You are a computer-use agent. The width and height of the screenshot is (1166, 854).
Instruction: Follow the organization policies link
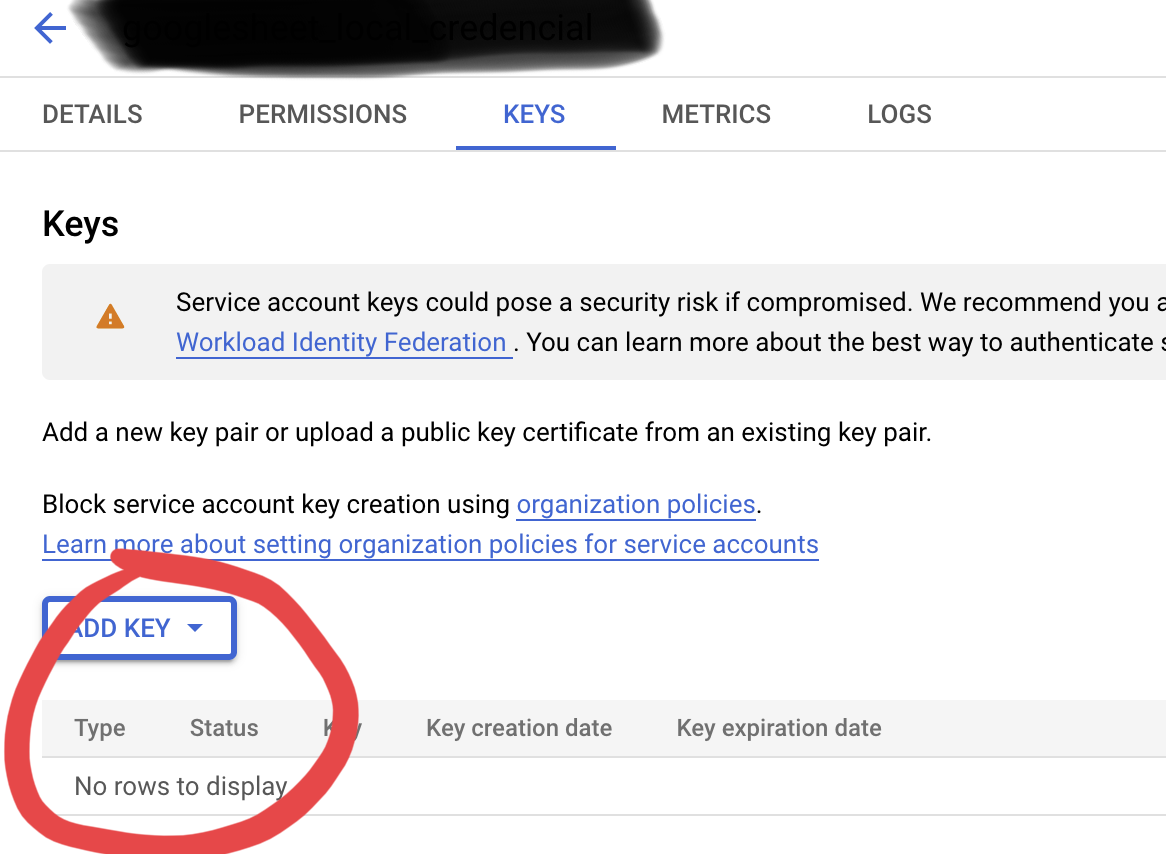pyautogui.click(x=635, y=504)
